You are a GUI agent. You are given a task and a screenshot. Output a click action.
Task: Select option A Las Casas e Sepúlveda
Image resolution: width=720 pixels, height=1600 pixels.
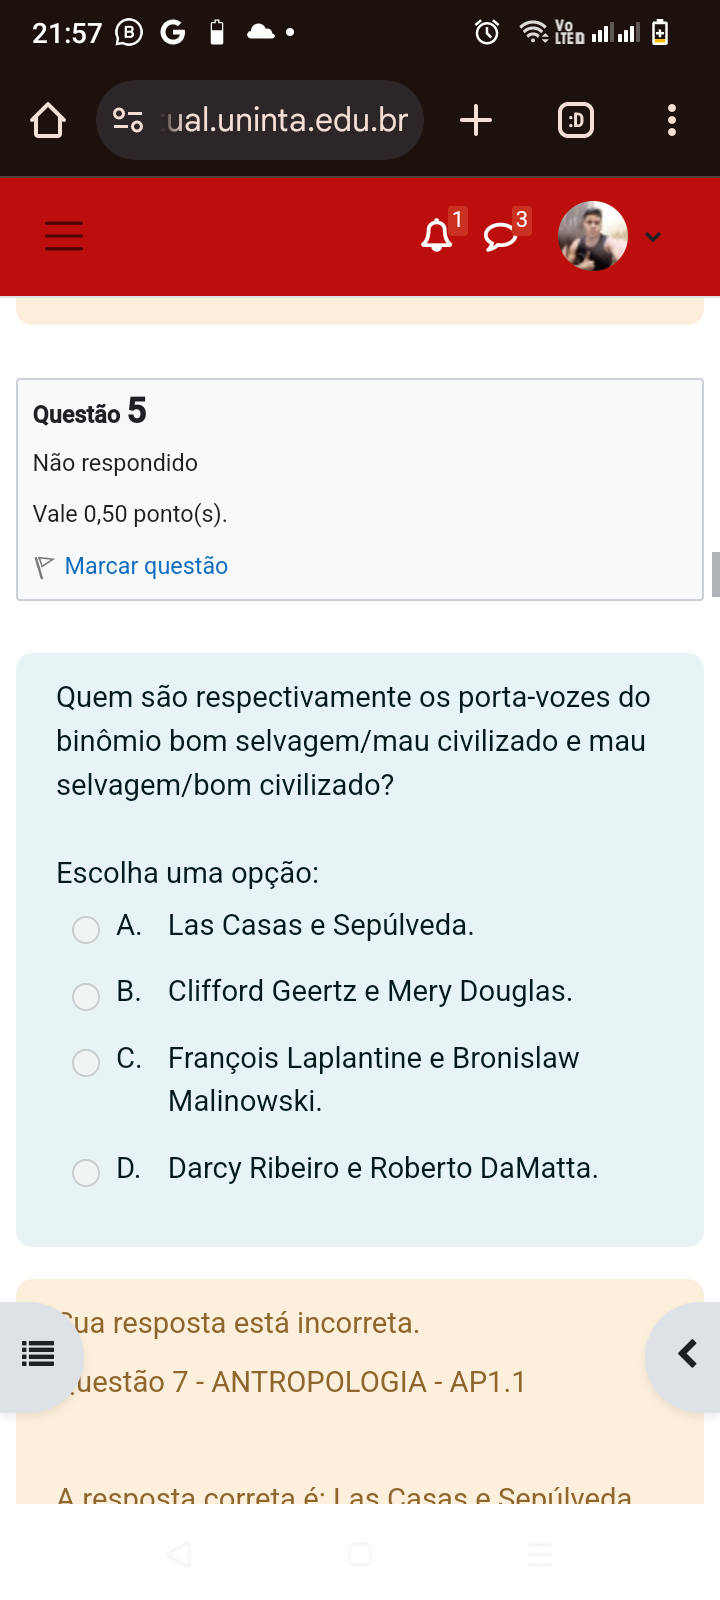(x=86, y=930)
